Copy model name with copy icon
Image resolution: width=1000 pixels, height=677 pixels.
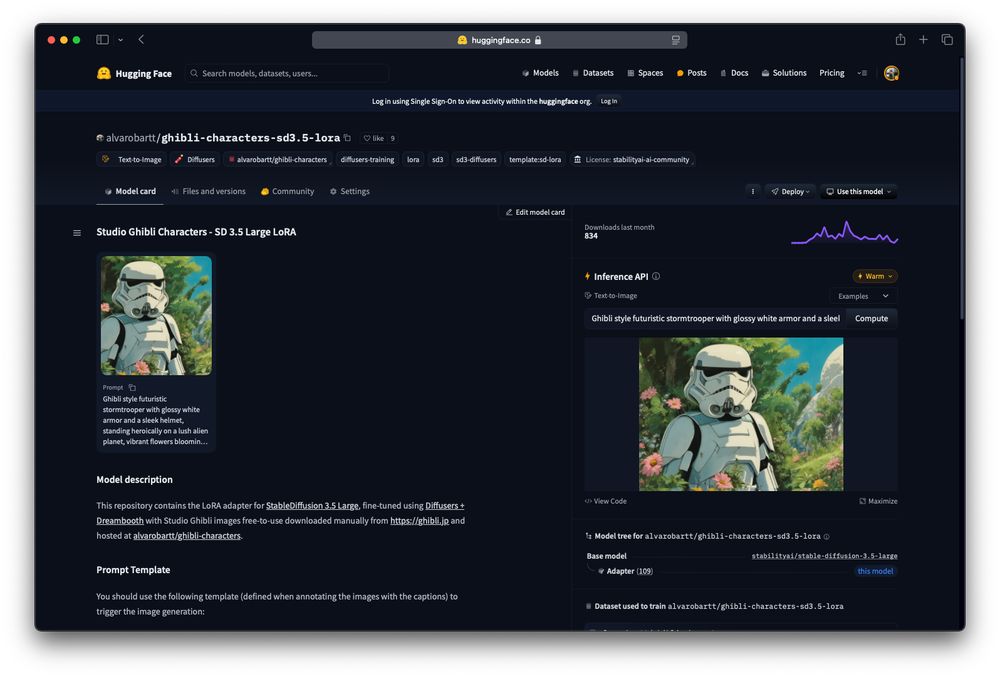click(348, 138)
